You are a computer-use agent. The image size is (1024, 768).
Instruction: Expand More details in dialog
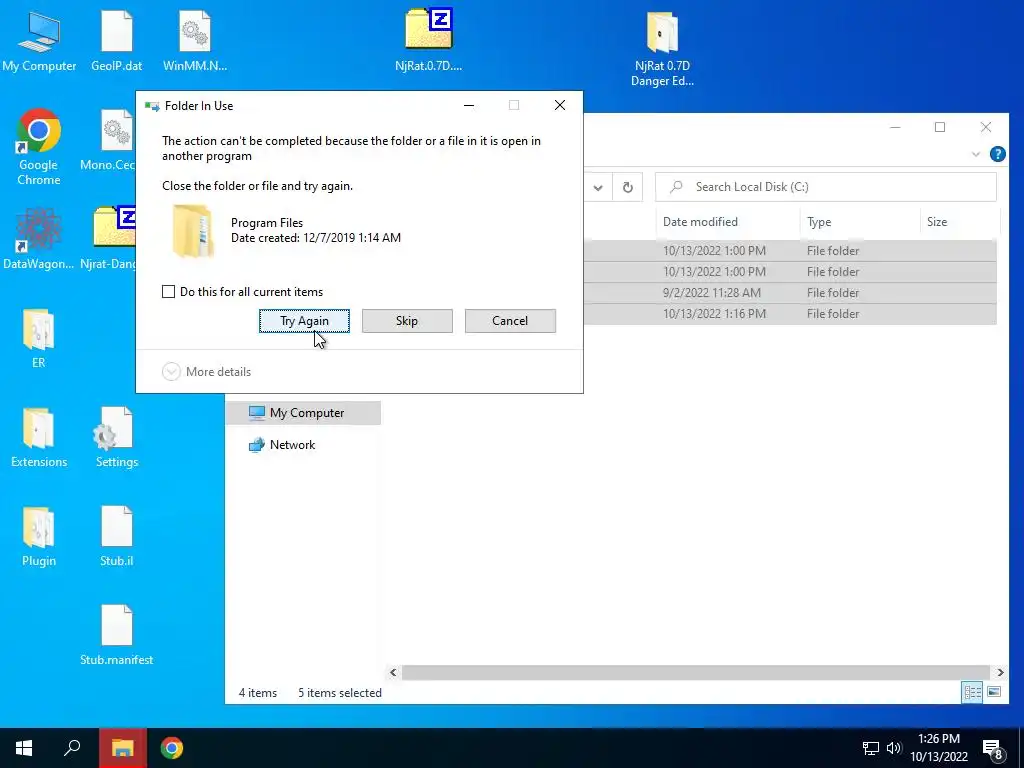pos(206,372)
